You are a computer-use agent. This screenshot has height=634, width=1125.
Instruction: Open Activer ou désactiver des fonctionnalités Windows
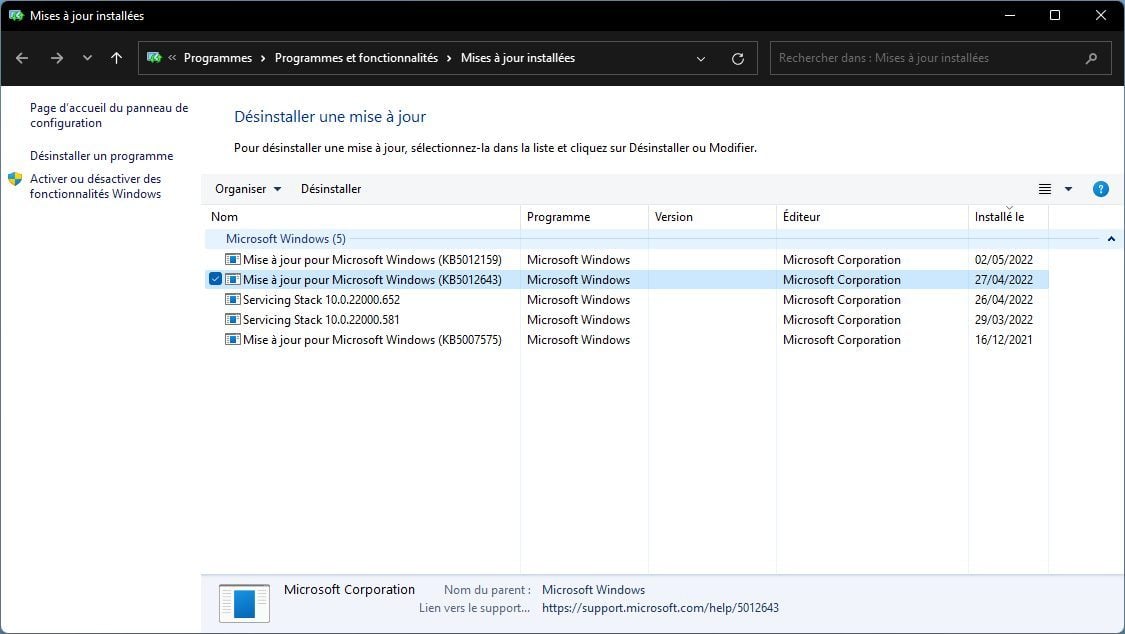tap(95, 186)
